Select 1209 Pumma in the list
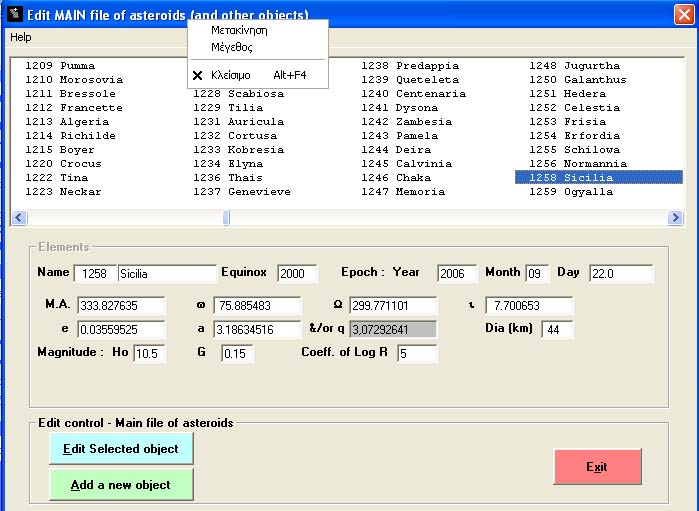699x511 pixels. (x=60, y=66)
